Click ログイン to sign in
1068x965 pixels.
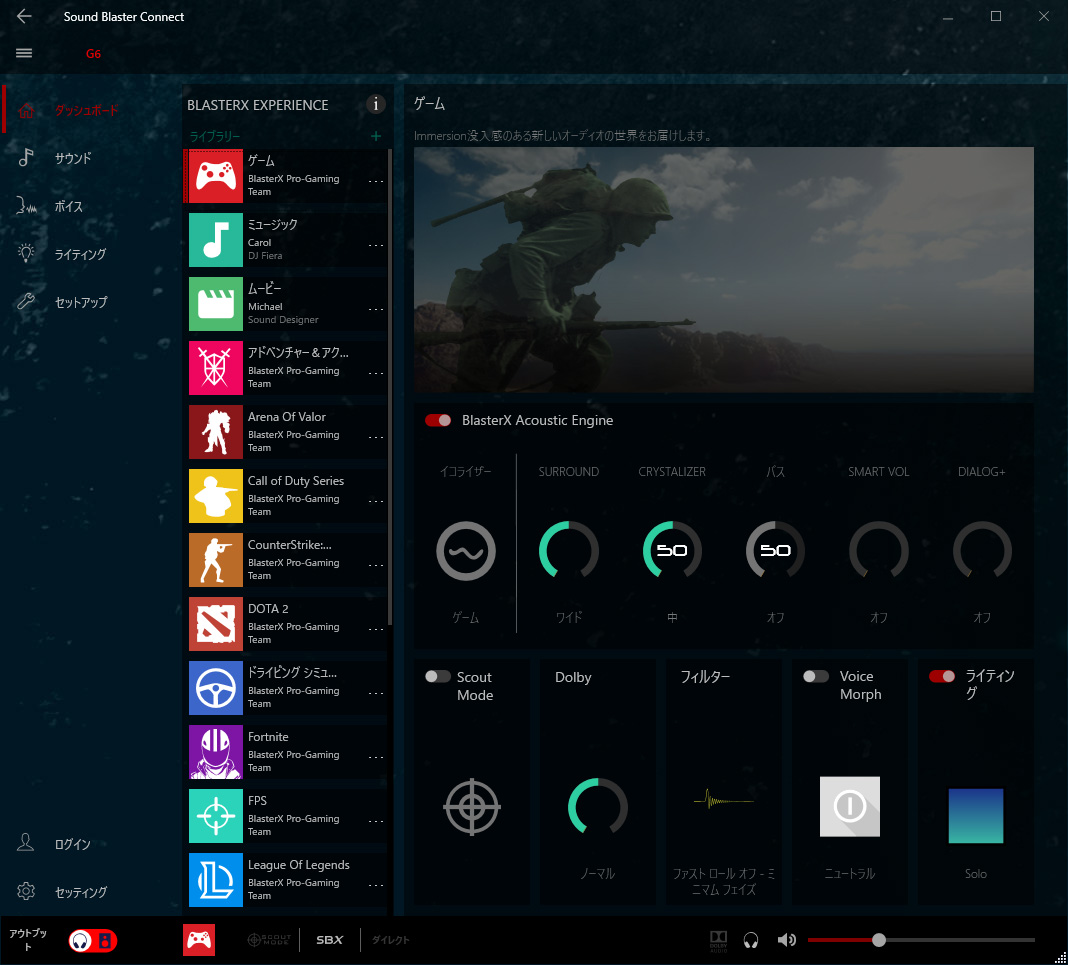click(x=72, y=844)
